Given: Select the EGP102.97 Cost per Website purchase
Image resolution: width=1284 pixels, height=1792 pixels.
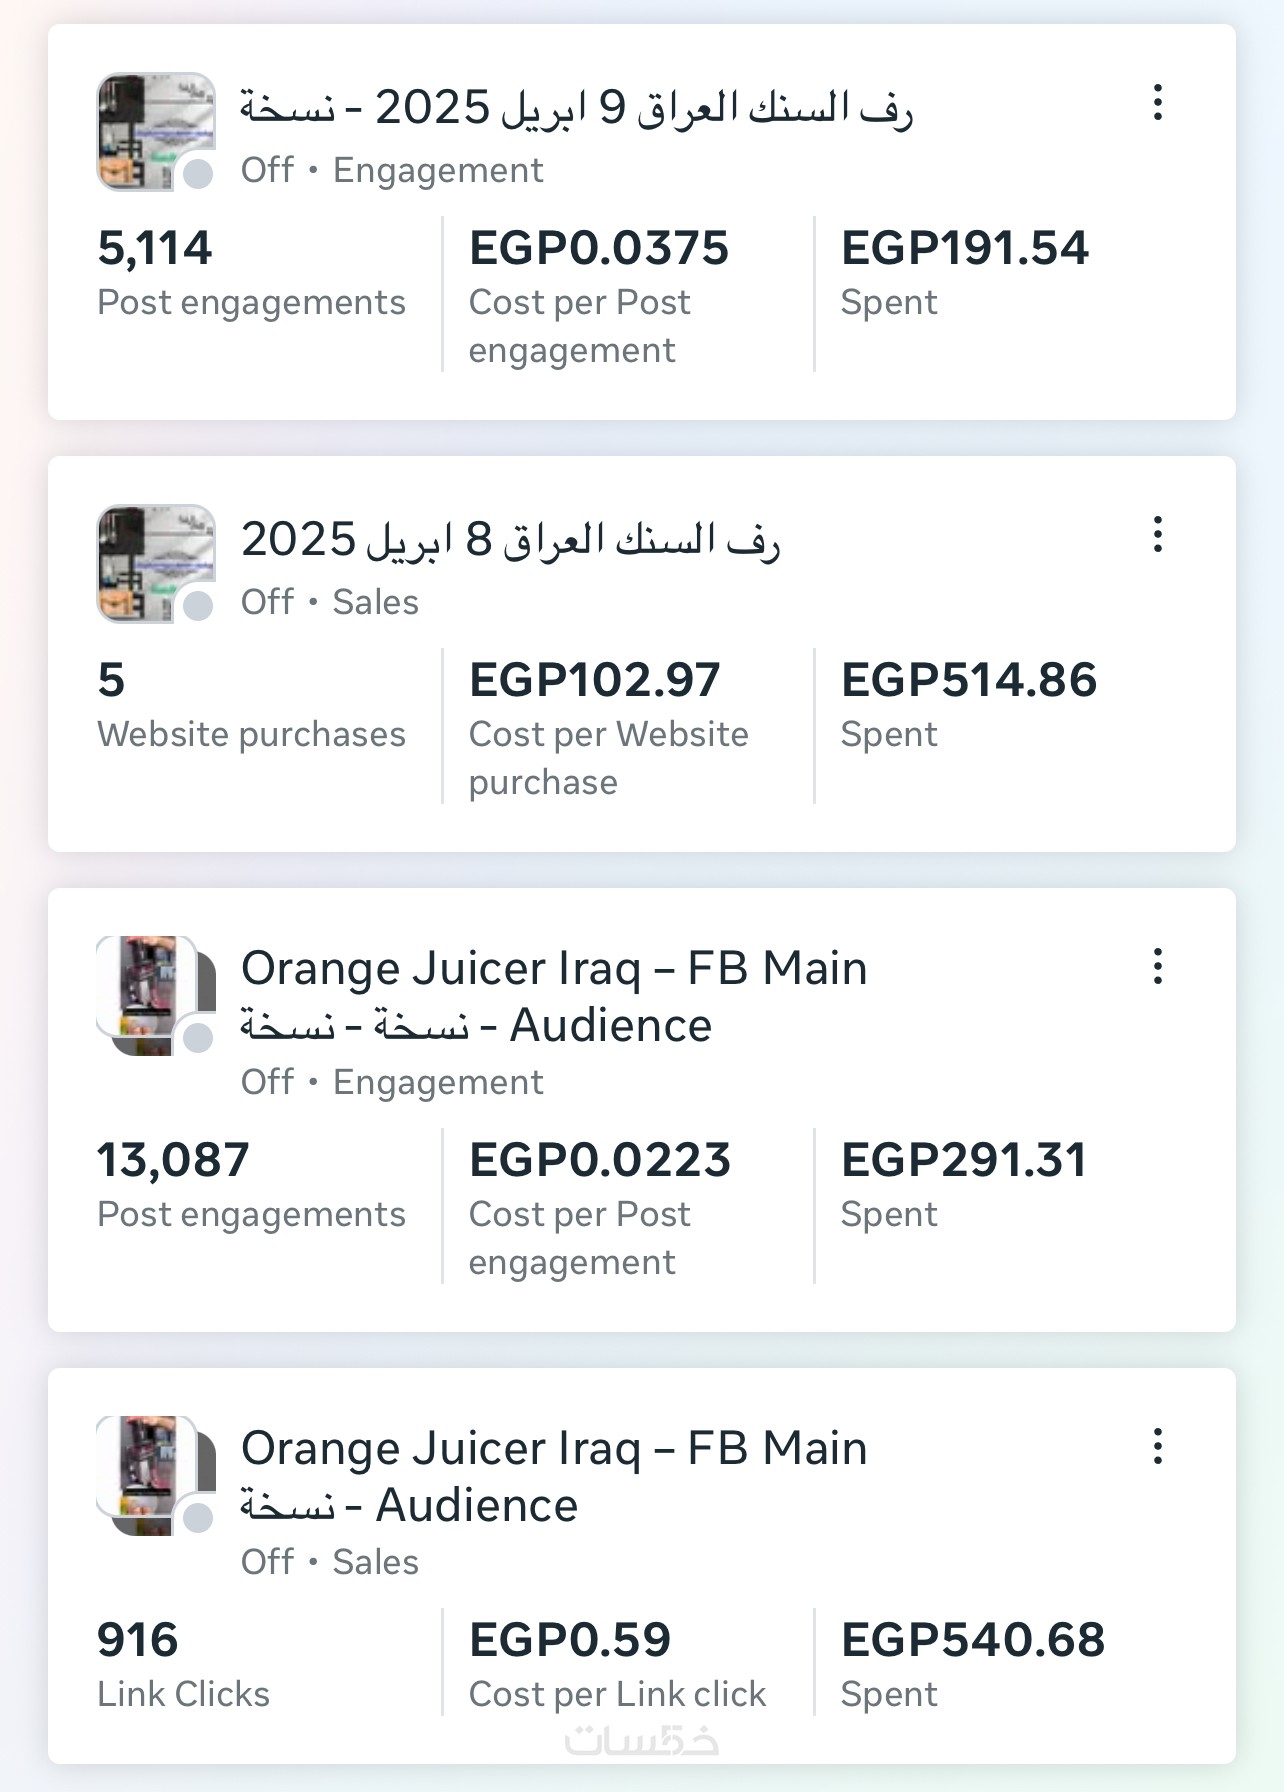Looking at the screenshot, I should pyautogui.click(x=595, y=681).
